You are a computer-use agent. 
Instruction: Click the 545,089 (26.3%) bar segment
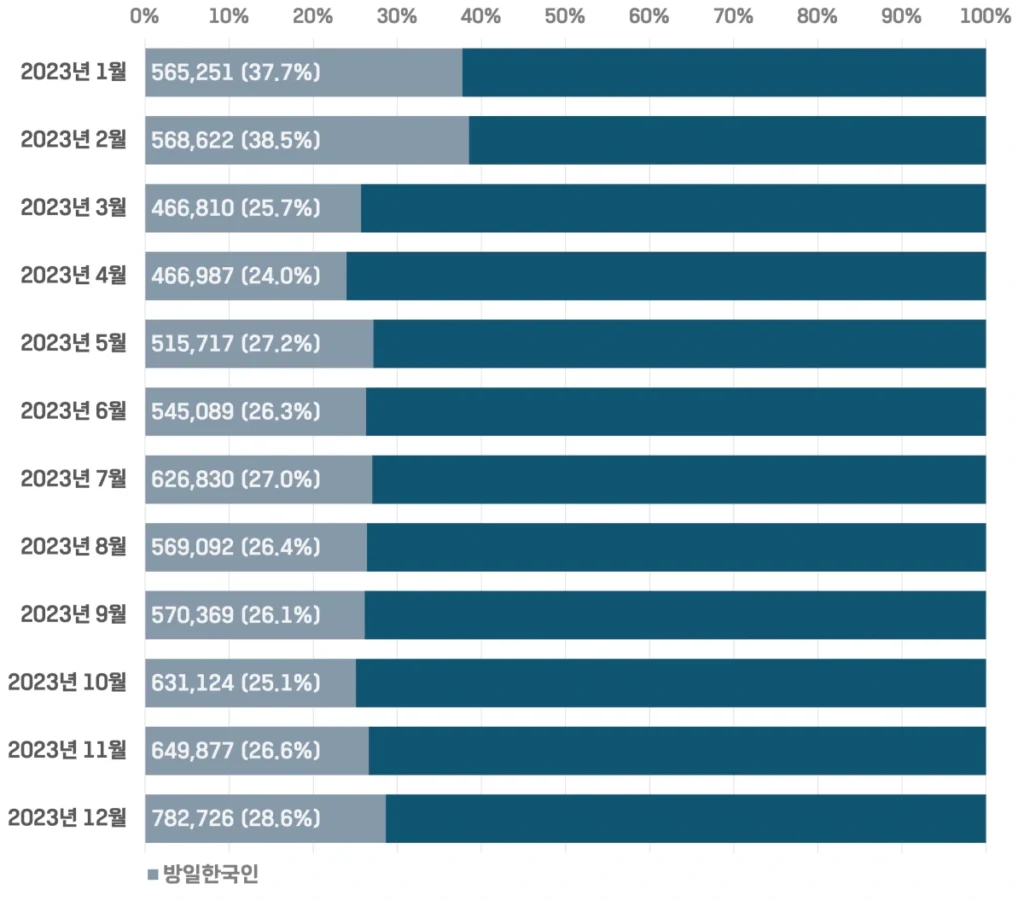click(255, 411)
